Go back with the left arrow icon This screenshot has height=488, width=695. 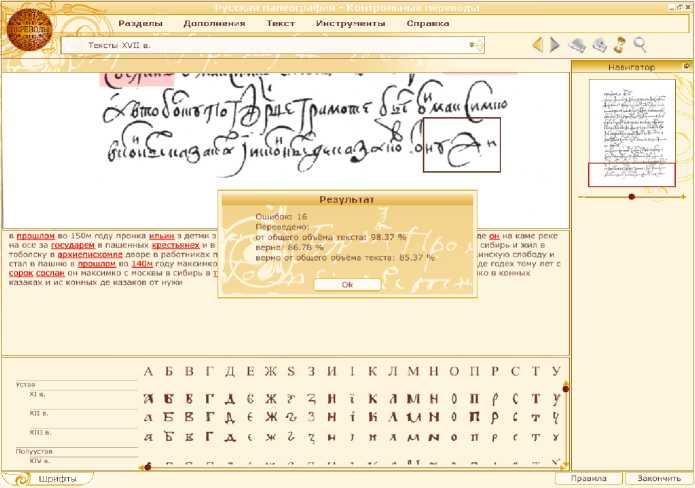click(538, 45)
